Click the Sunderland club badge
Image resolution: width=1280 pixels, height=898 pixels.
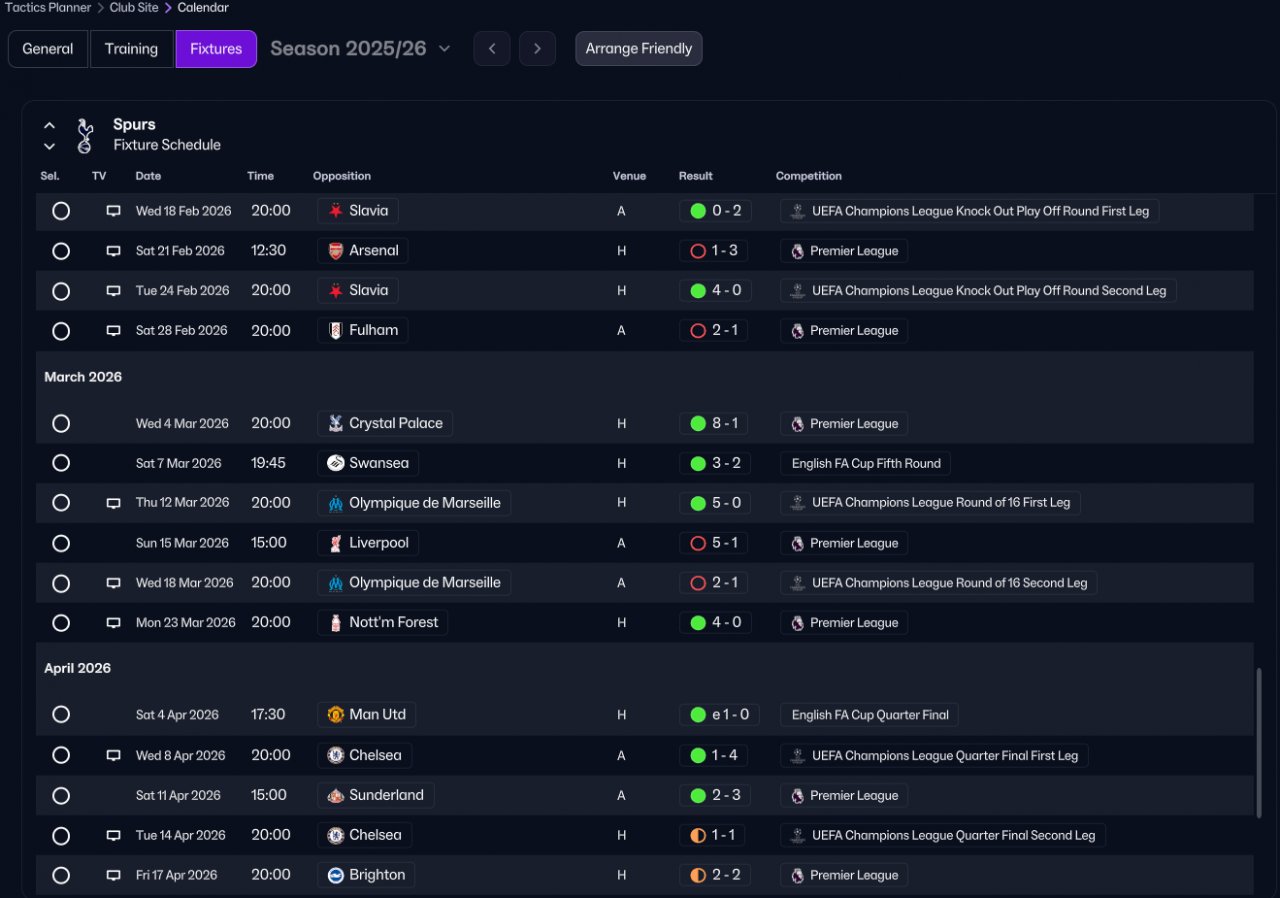[336, 795]
